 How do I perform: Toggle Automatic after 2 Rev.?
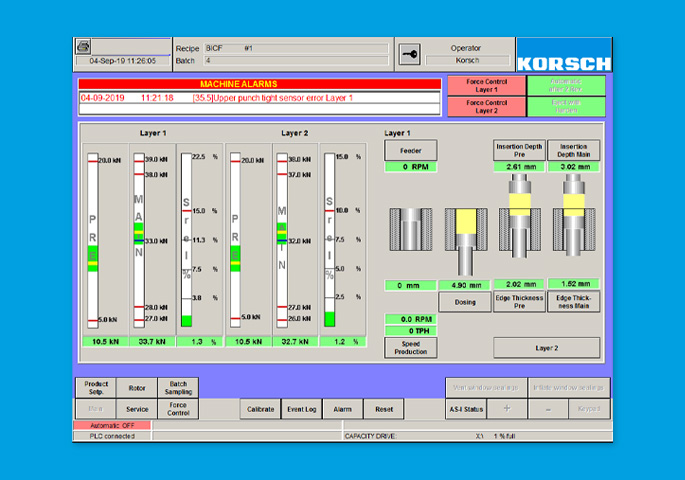(x=566, y=86)
